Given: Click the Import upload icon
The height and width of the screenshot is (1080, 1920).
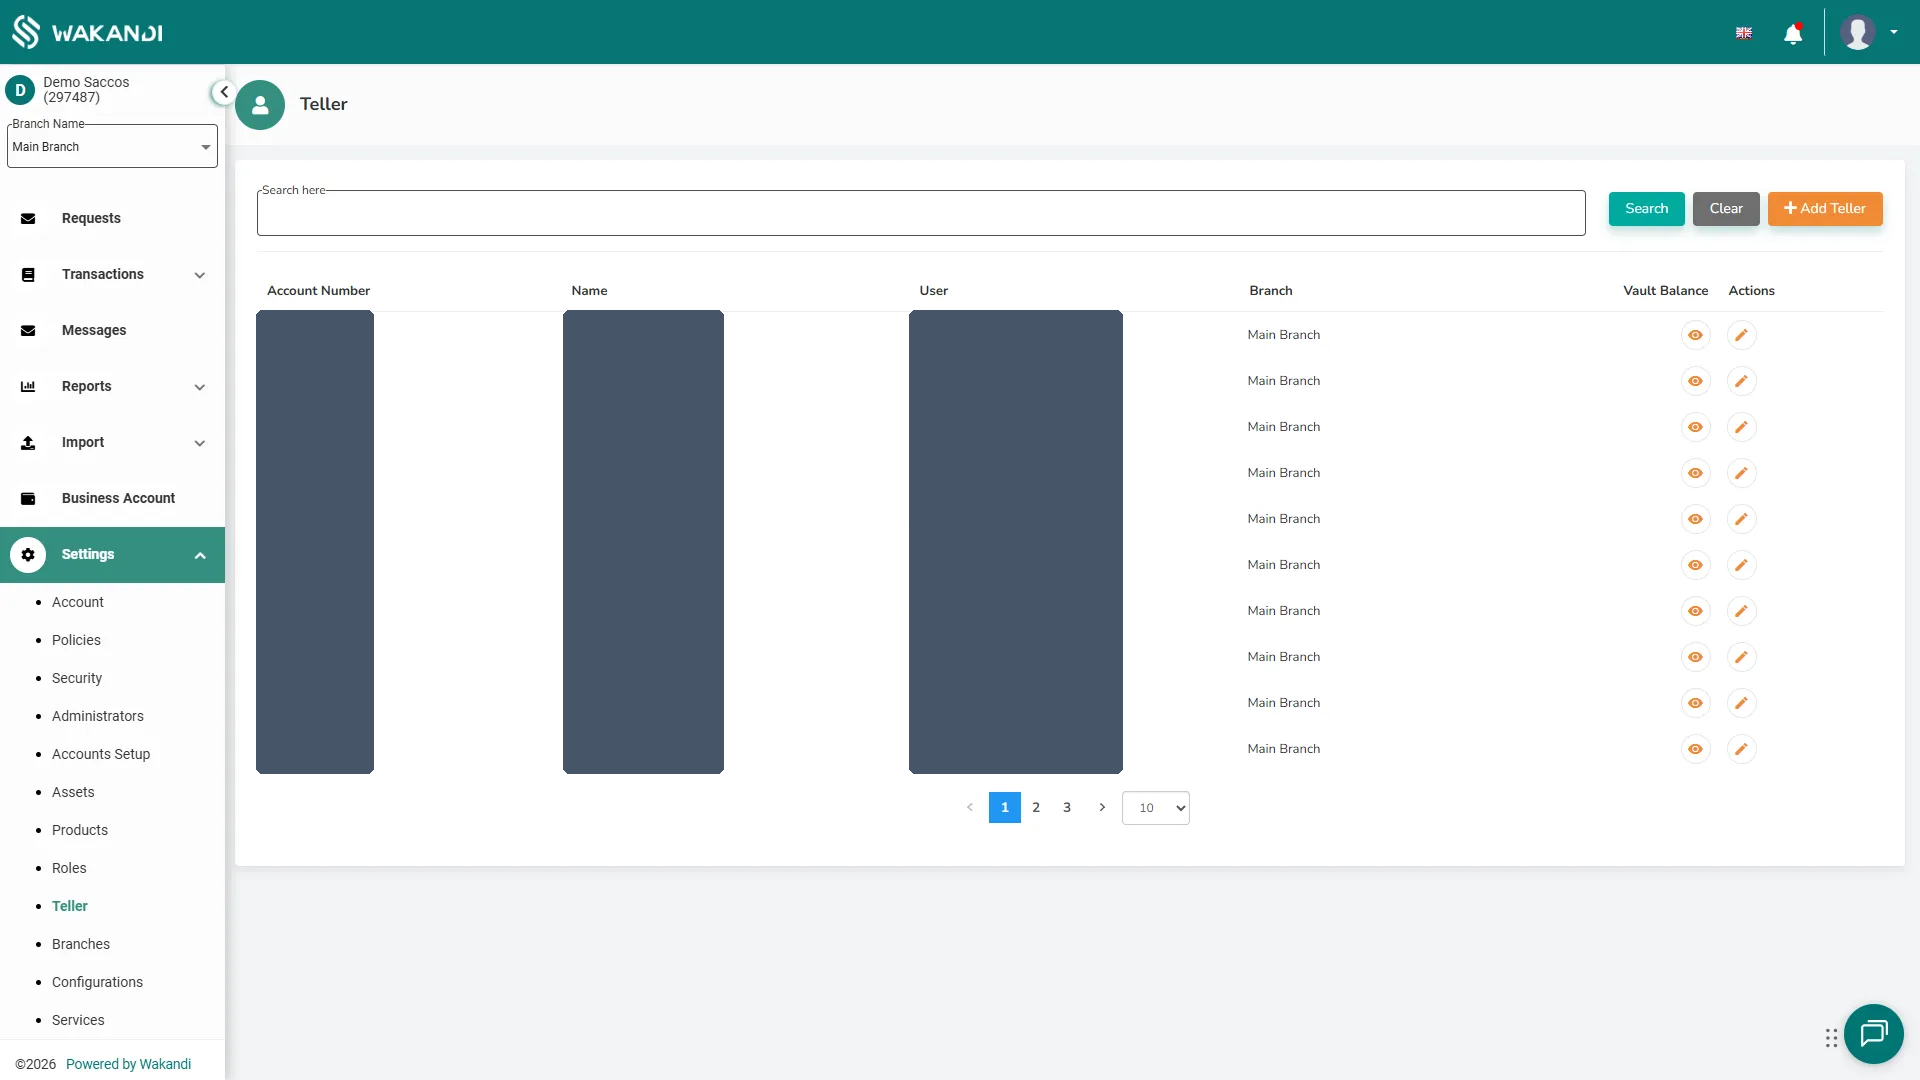Looking at the screenshot, I should coord(28,443).
